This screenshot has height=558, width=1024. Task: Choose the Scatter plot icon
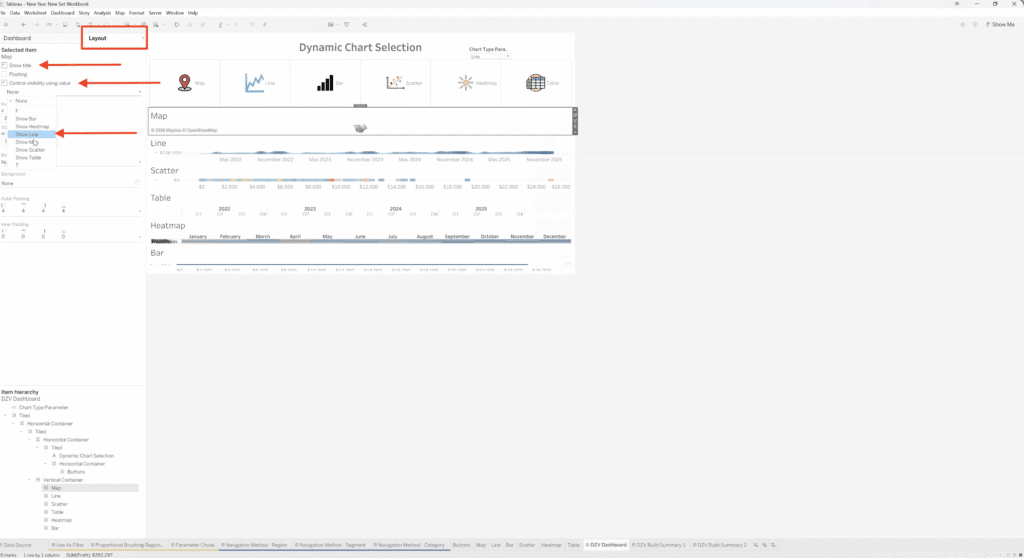click(395, 83)
